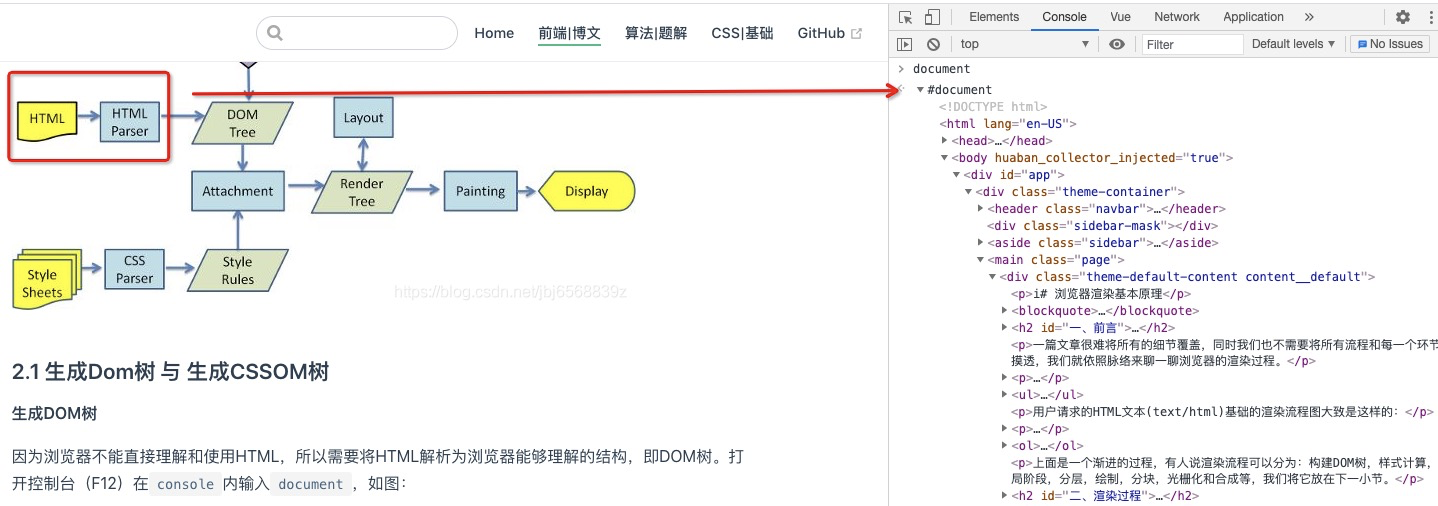Viewport: 1438px width, 506px height.
Task: Expand the ul element node
Action: point(1004,395)
